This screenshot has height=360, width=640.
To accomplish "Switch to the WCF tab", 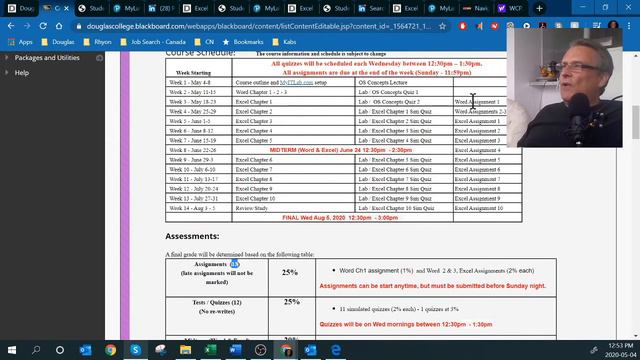I will click(510, 8).
